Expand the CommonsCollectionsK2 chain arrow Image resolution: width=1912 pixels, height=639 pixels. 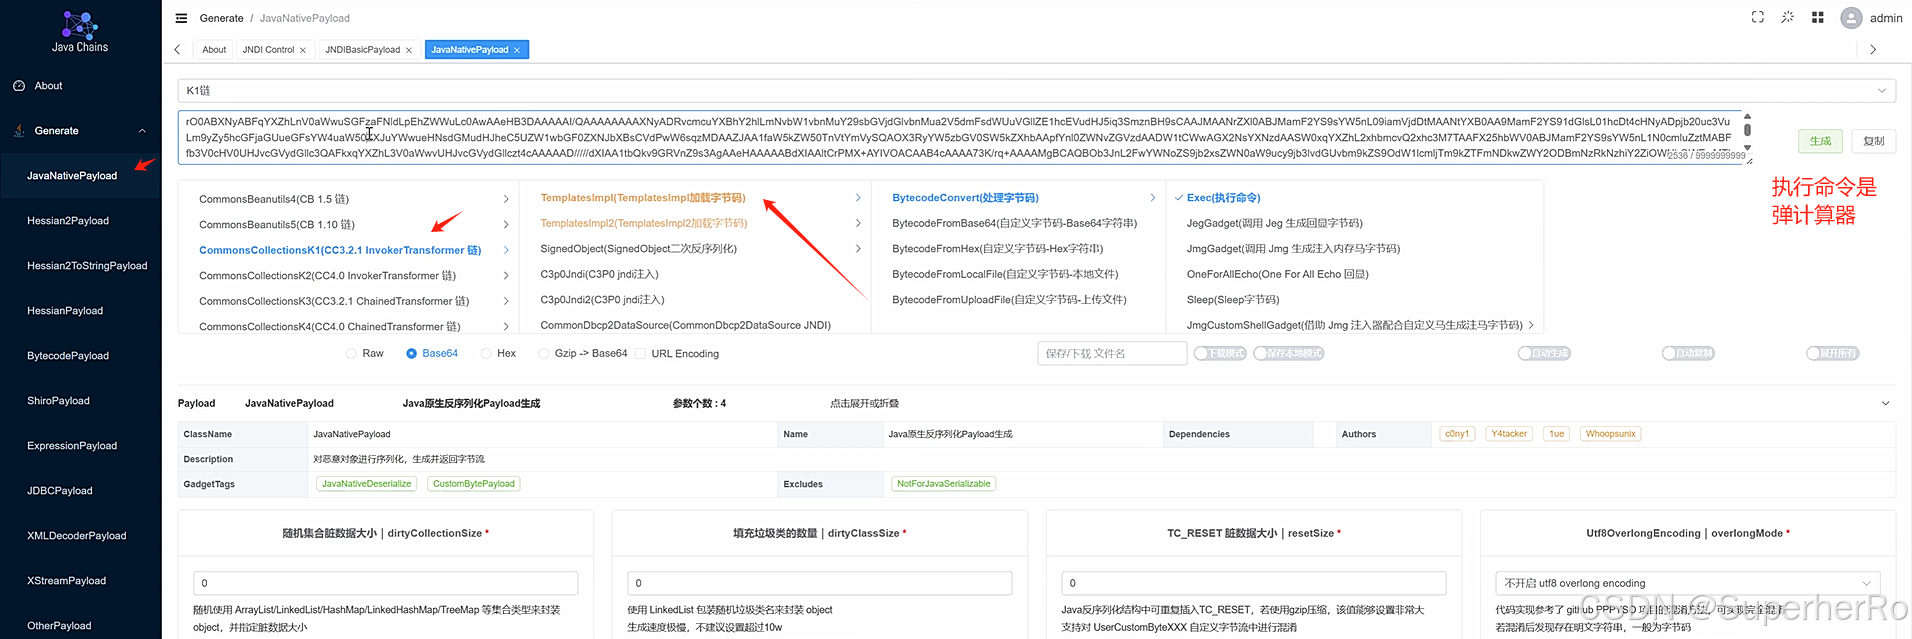click(x=506, y=276)
